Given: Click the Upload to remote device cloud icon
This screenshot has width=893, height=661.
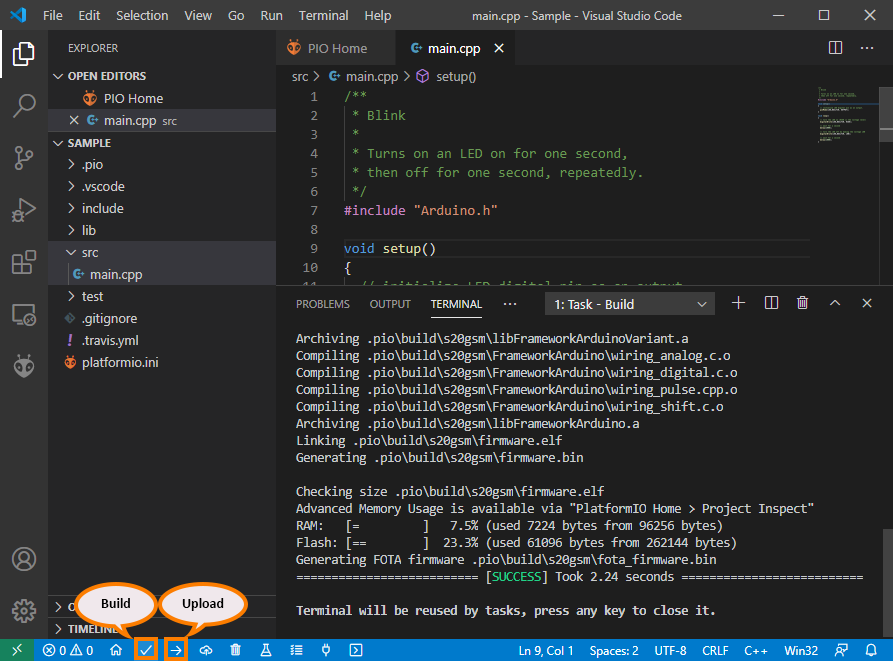Looking at the screenshot, I should [206, 650].
